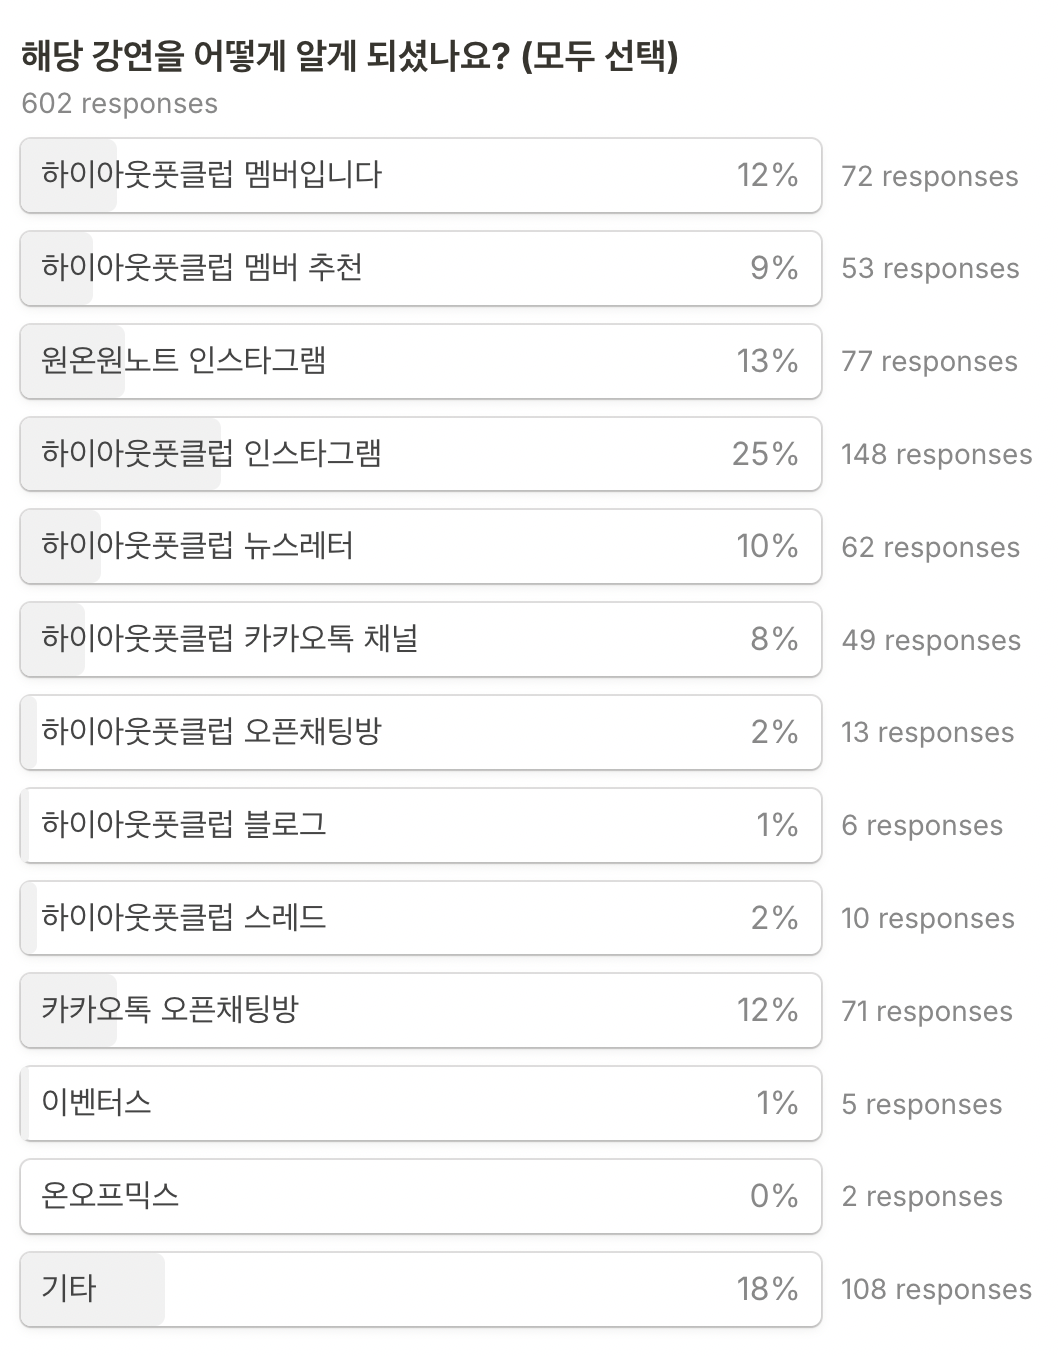
Task: Open the 원온원노트 인스타그램 result bar
Action: tap(420, 361)
